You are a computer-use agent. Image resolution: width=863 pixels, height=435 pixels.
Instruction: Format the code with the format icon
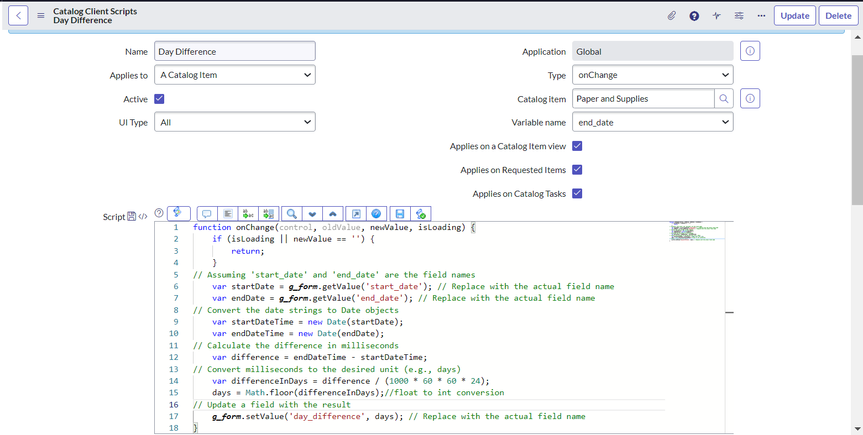(228, 214)
